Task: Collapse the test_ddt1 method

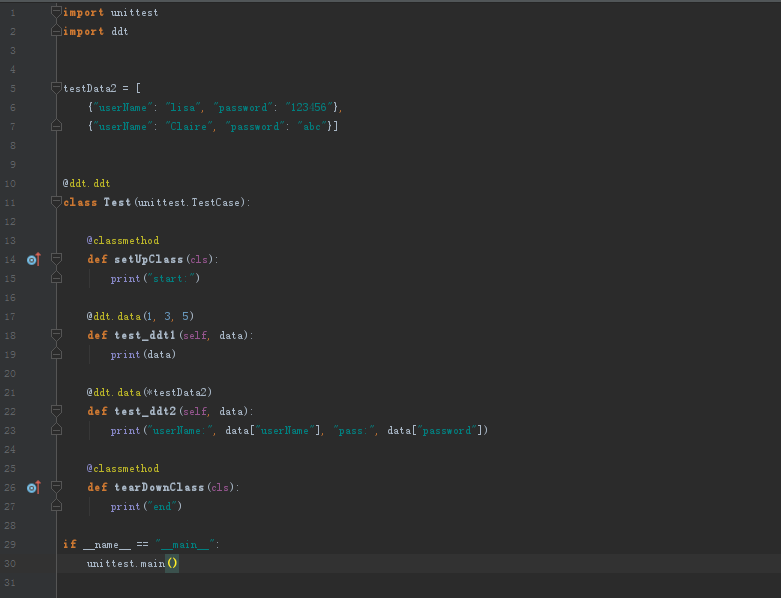Action: (x=56, y=335)
